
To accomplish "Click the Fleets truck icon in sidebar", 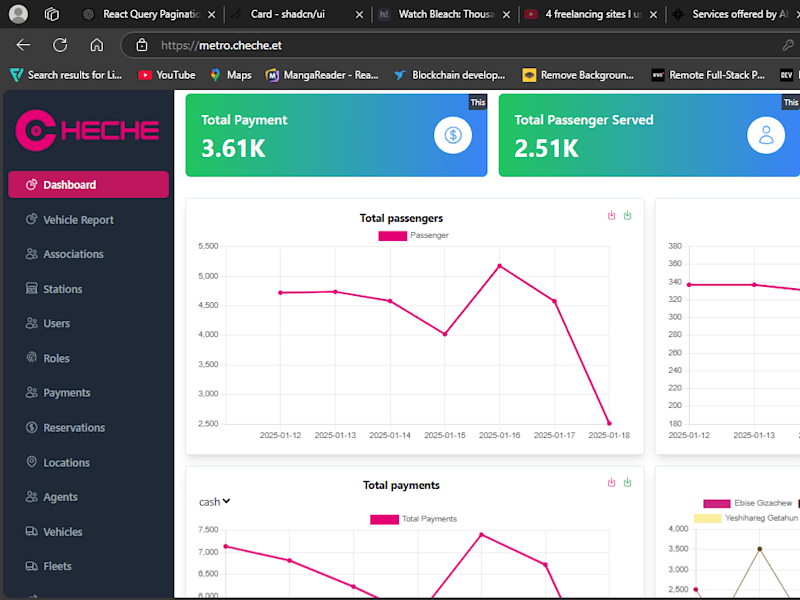I will point(32,566).
